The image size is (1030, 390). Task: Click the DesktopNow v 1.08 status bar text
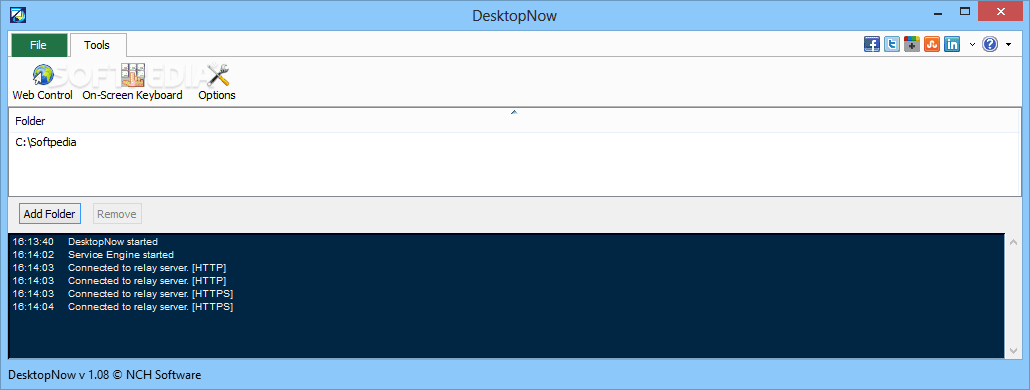104,376
